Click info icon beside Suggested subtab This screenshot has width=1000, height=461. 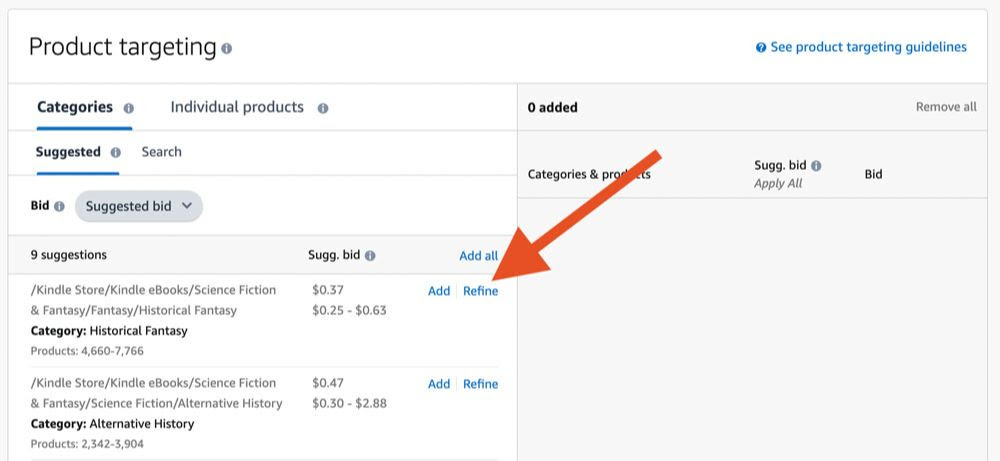[x=116, y=153]
